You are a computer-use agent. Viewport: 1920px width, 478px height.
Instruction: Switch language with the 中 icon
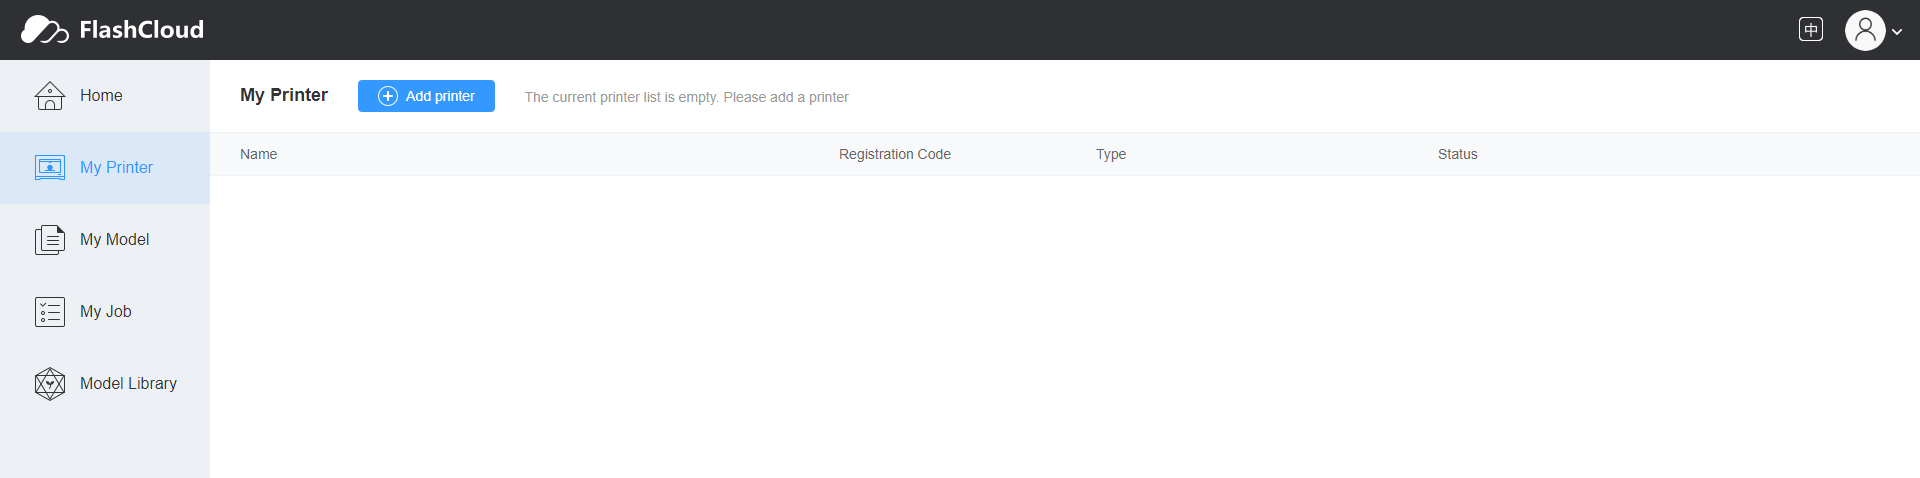[x=1810, y=30]
